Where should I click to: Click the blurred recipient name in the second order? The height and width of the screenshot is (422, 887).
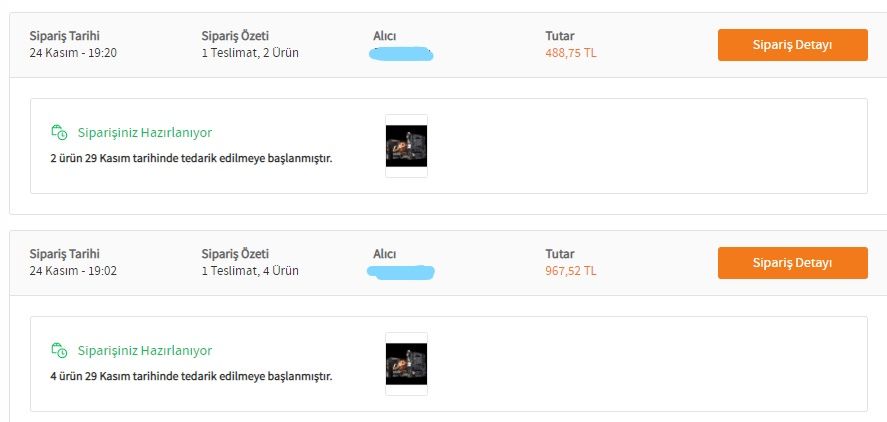pos(401,271)
